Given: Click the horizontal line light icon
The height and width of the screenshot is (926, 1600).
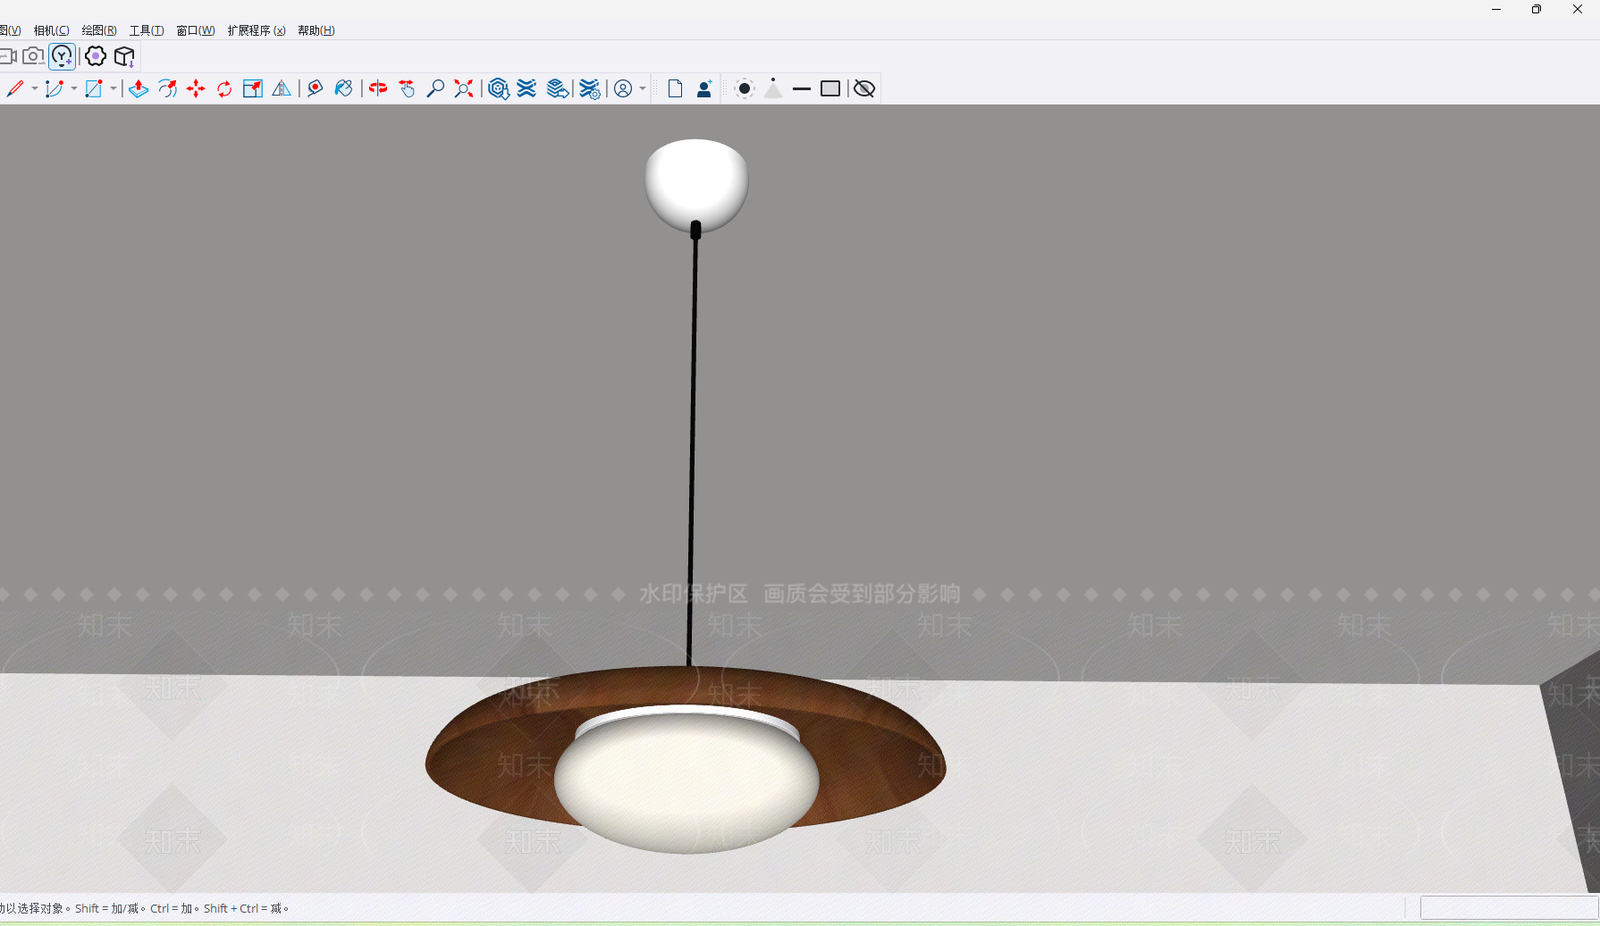Looking at the screenshot, I should click(801, 89).
